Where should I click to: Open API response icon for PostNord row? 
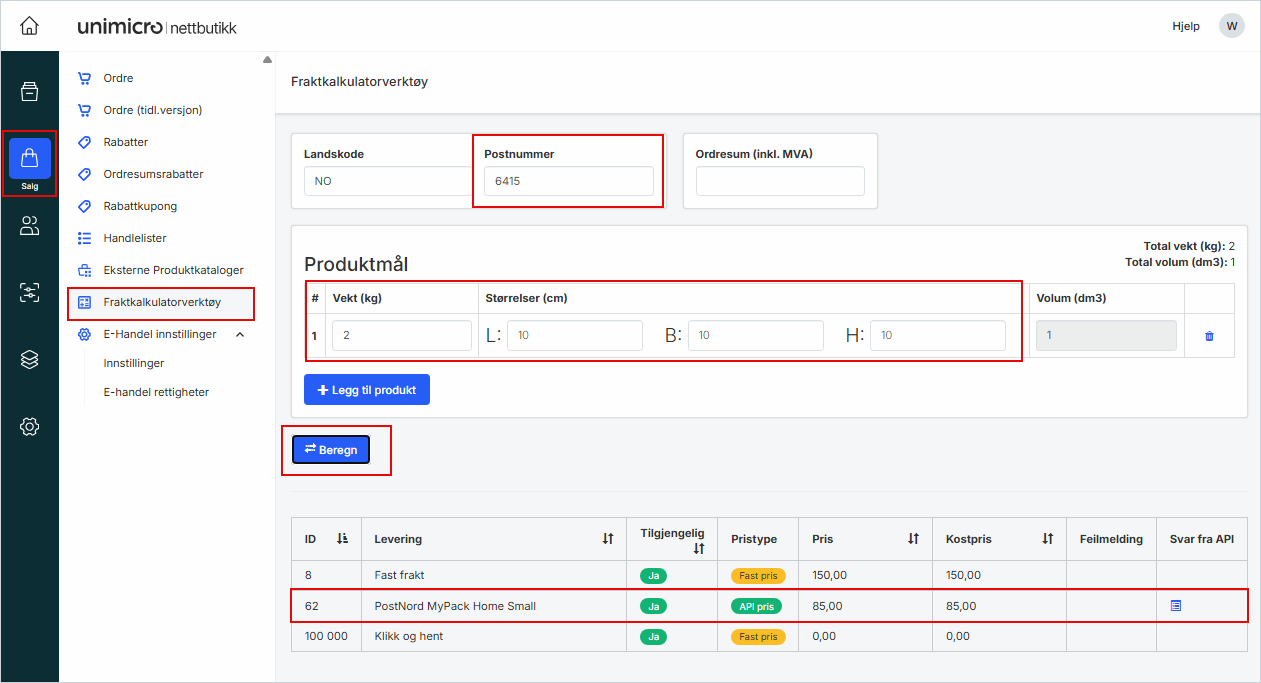(1176, 606)
